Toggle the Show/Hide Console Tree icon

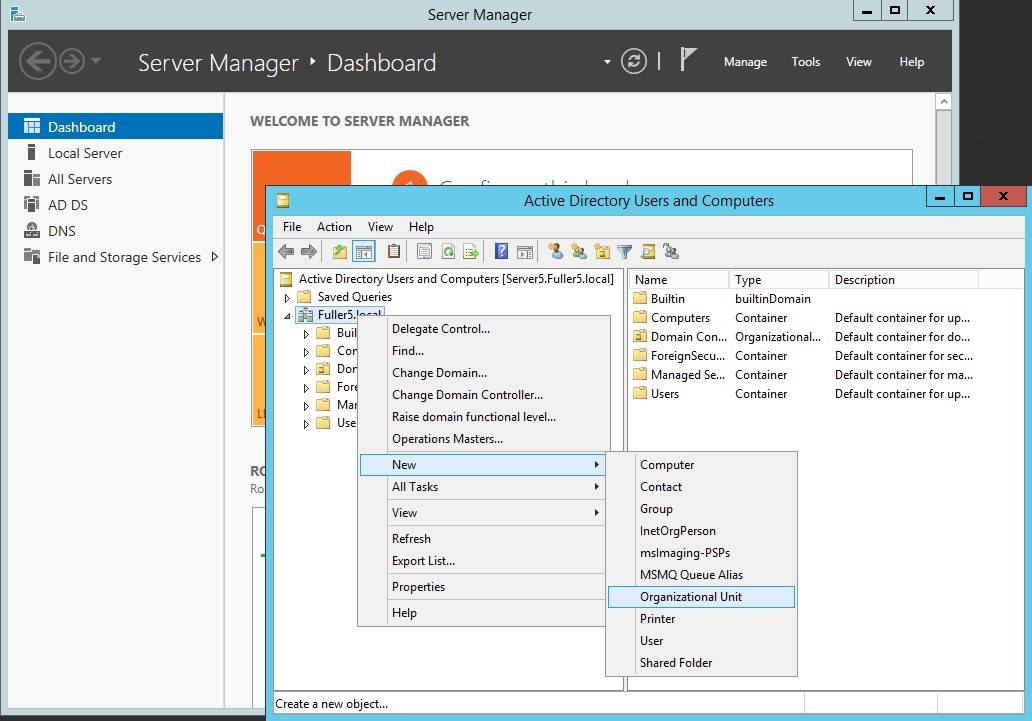click(x=364, y=252)
